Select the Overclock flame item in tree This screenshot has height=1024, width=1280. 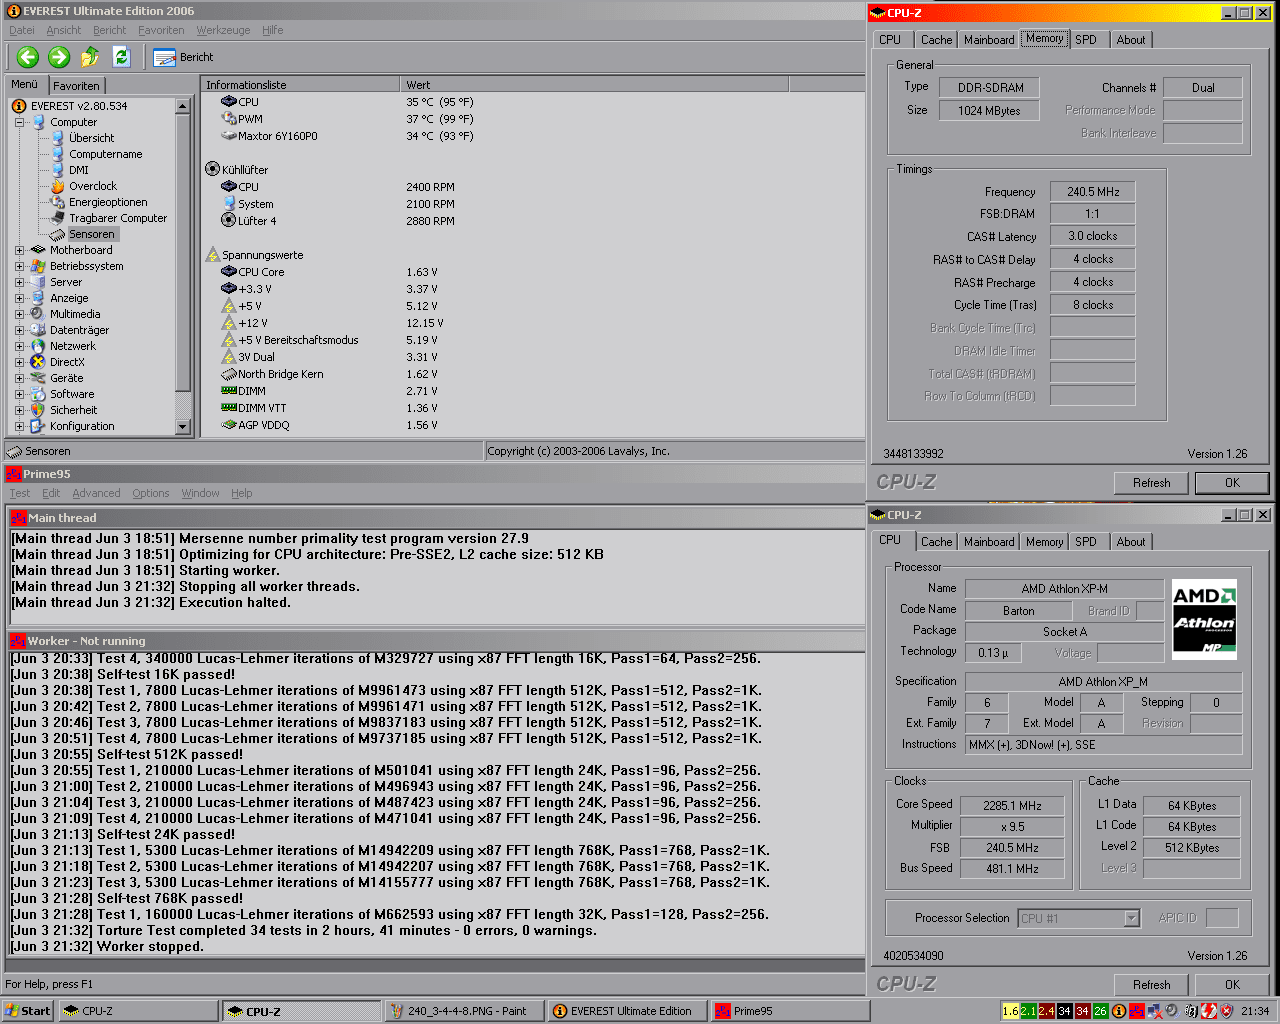point(85,186)
